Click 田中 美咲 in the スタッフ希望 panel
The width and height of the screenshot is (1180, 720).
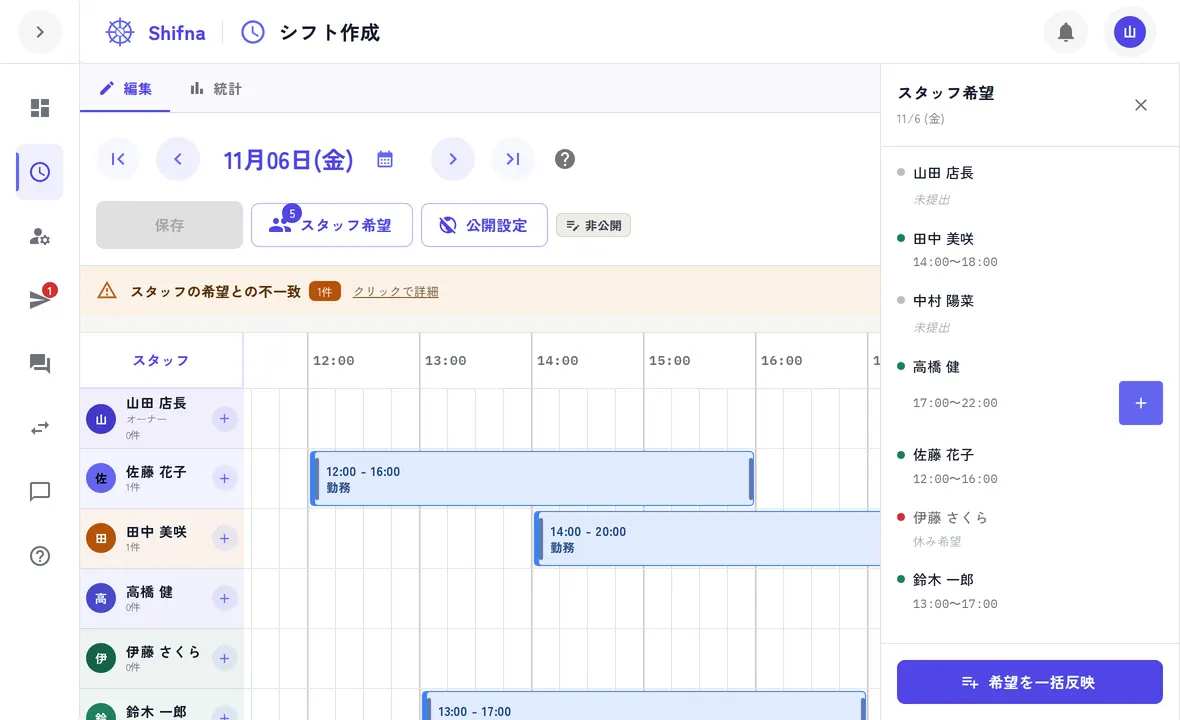click(x=943, y=239)
